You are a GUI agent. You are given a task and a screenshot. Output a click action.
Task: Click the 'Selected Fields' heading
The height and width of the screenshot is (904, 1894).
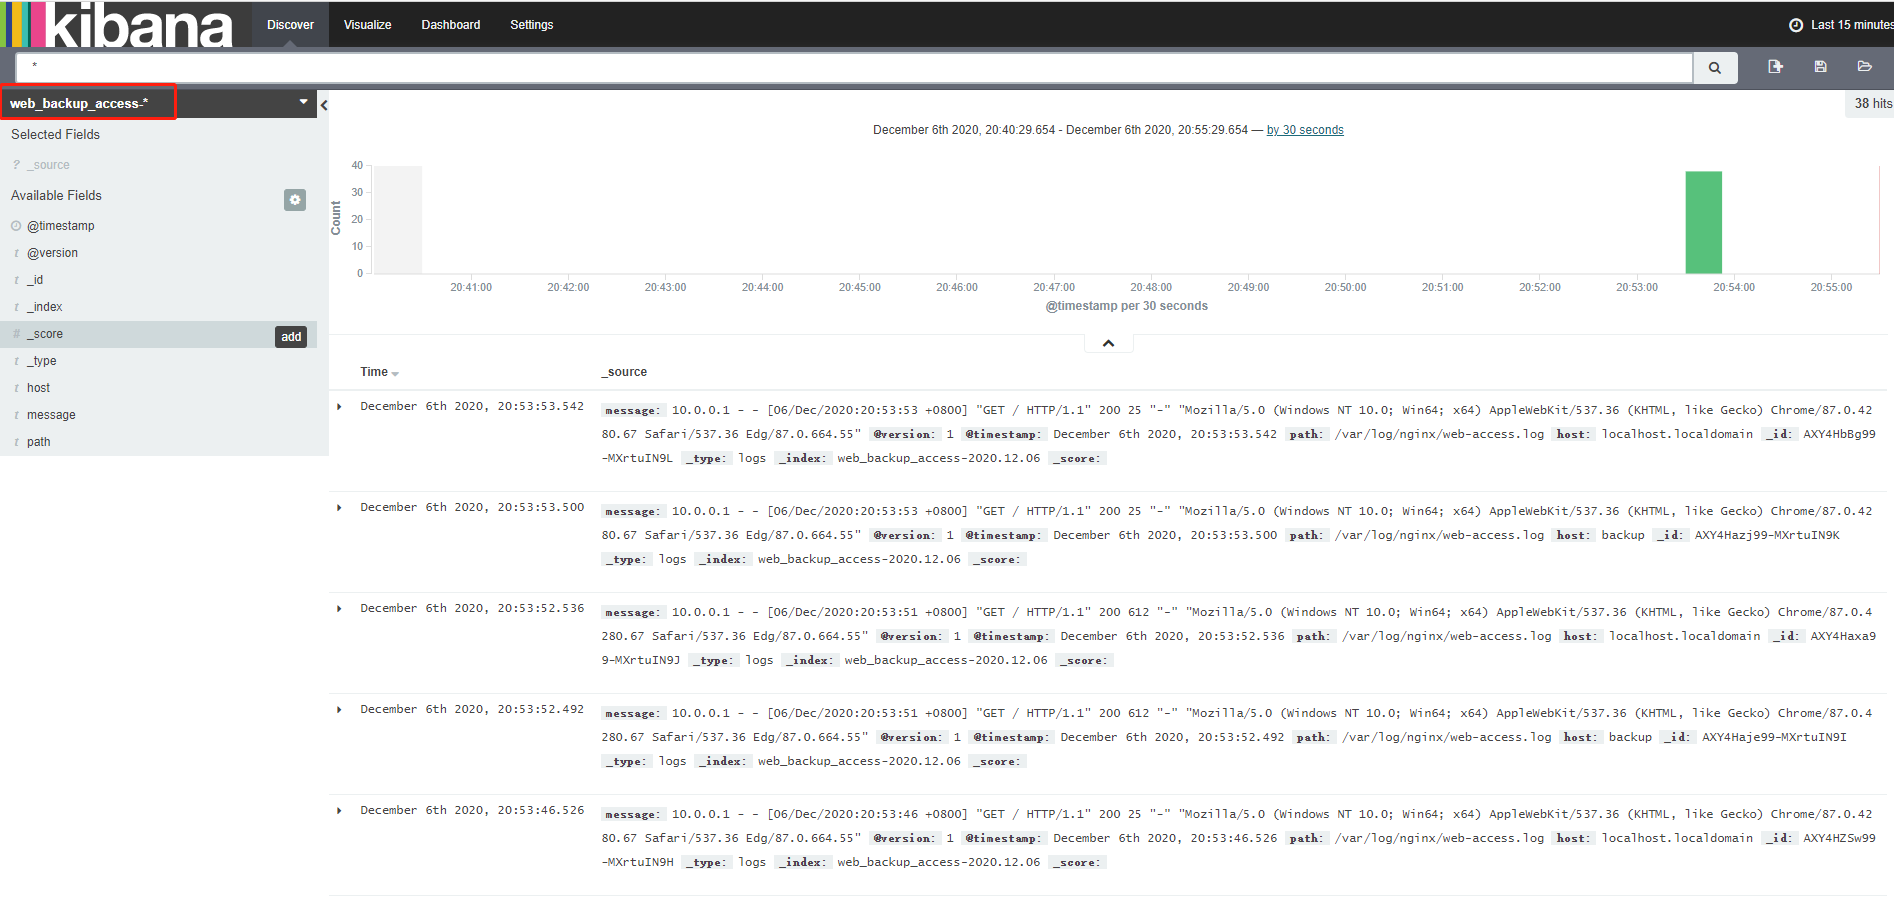(x=55, y=134)
